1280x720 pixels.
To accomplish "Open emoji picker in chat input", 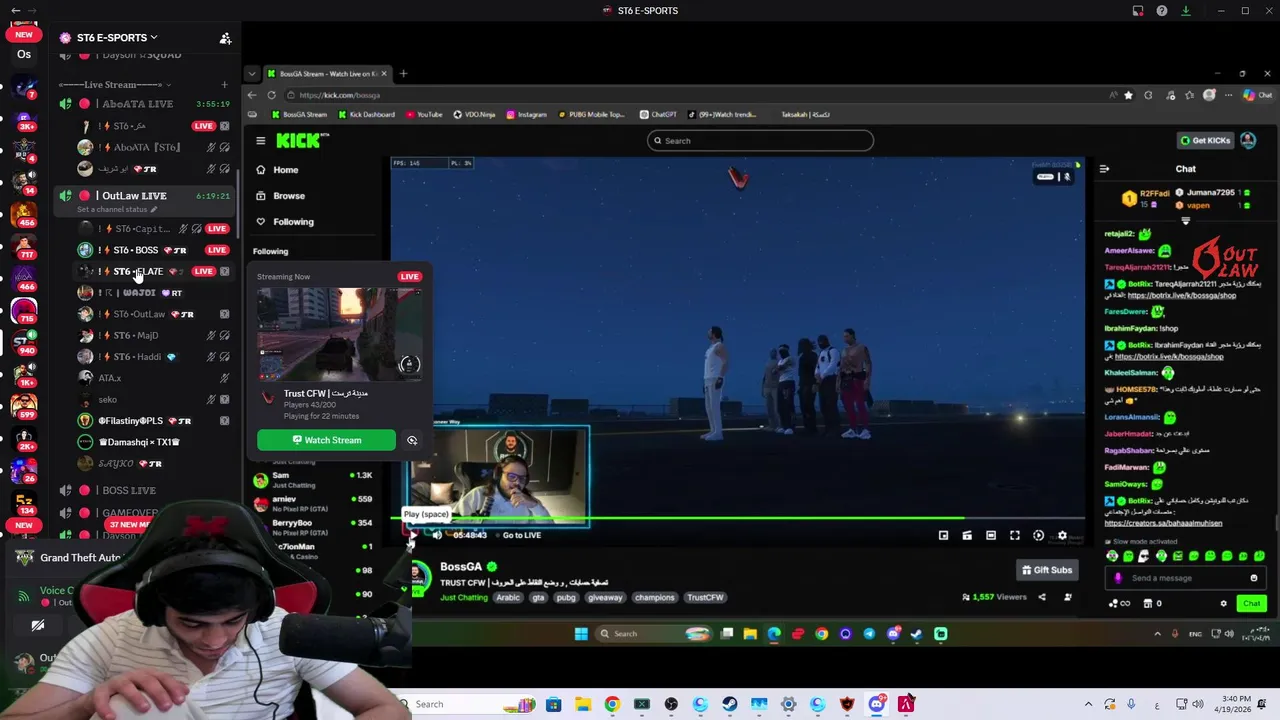I will [1253, 578].
